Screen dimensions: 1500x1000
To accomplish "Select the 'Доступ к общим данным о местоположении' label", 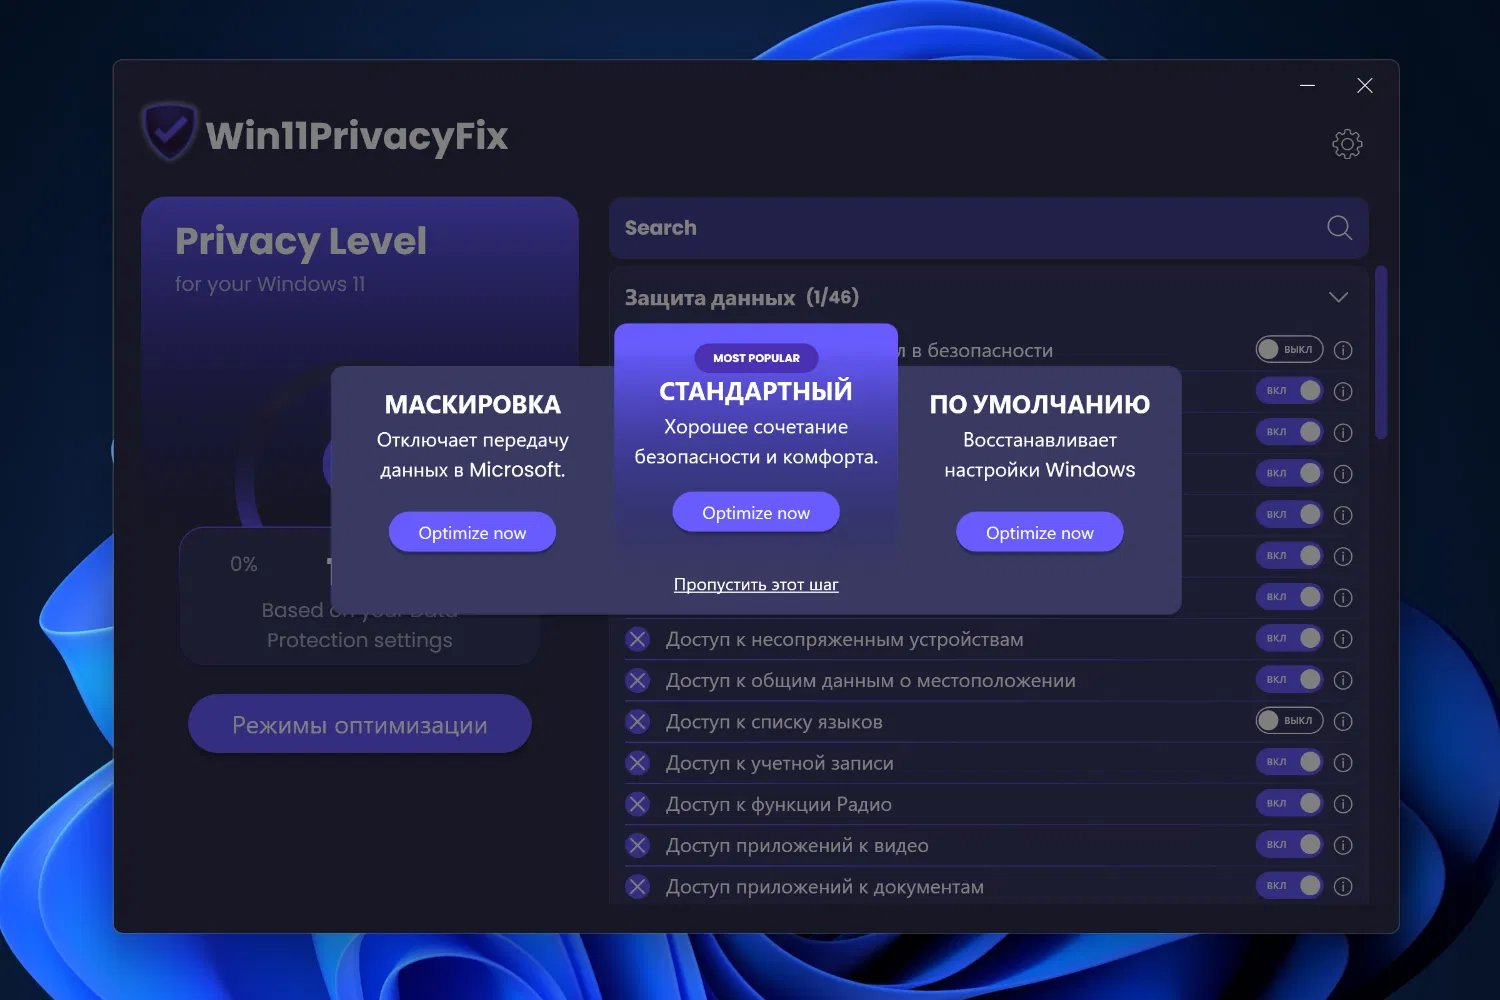I will coord(871,681).
